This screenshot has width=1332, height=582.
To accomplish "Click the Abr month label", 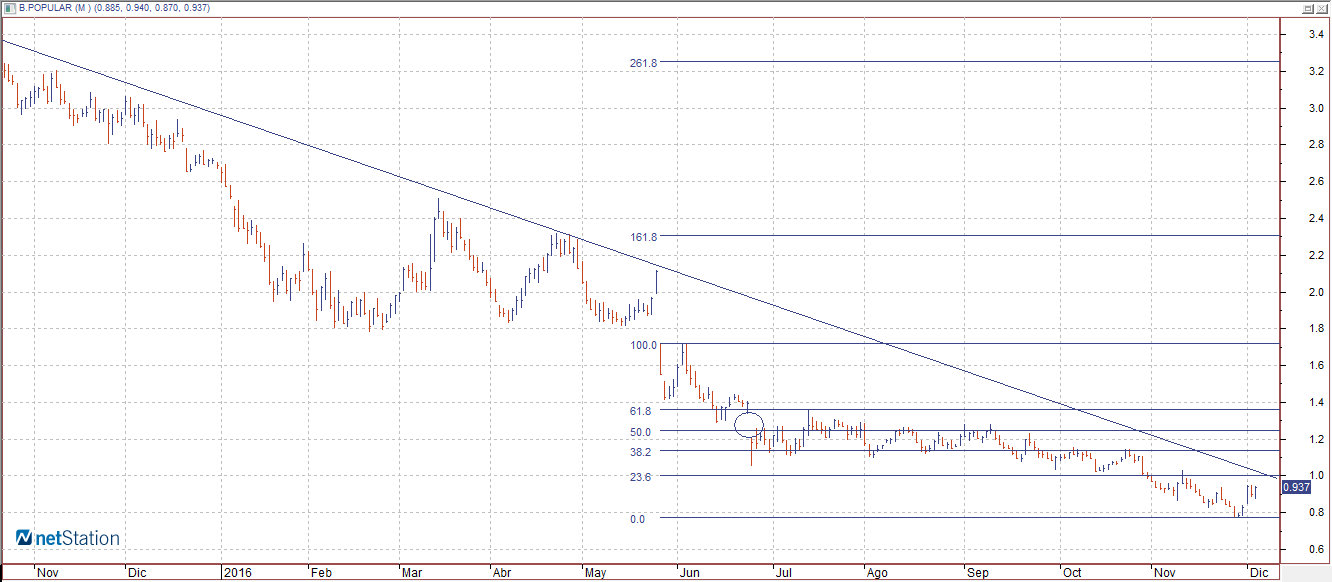I will (x=503, y=573).
